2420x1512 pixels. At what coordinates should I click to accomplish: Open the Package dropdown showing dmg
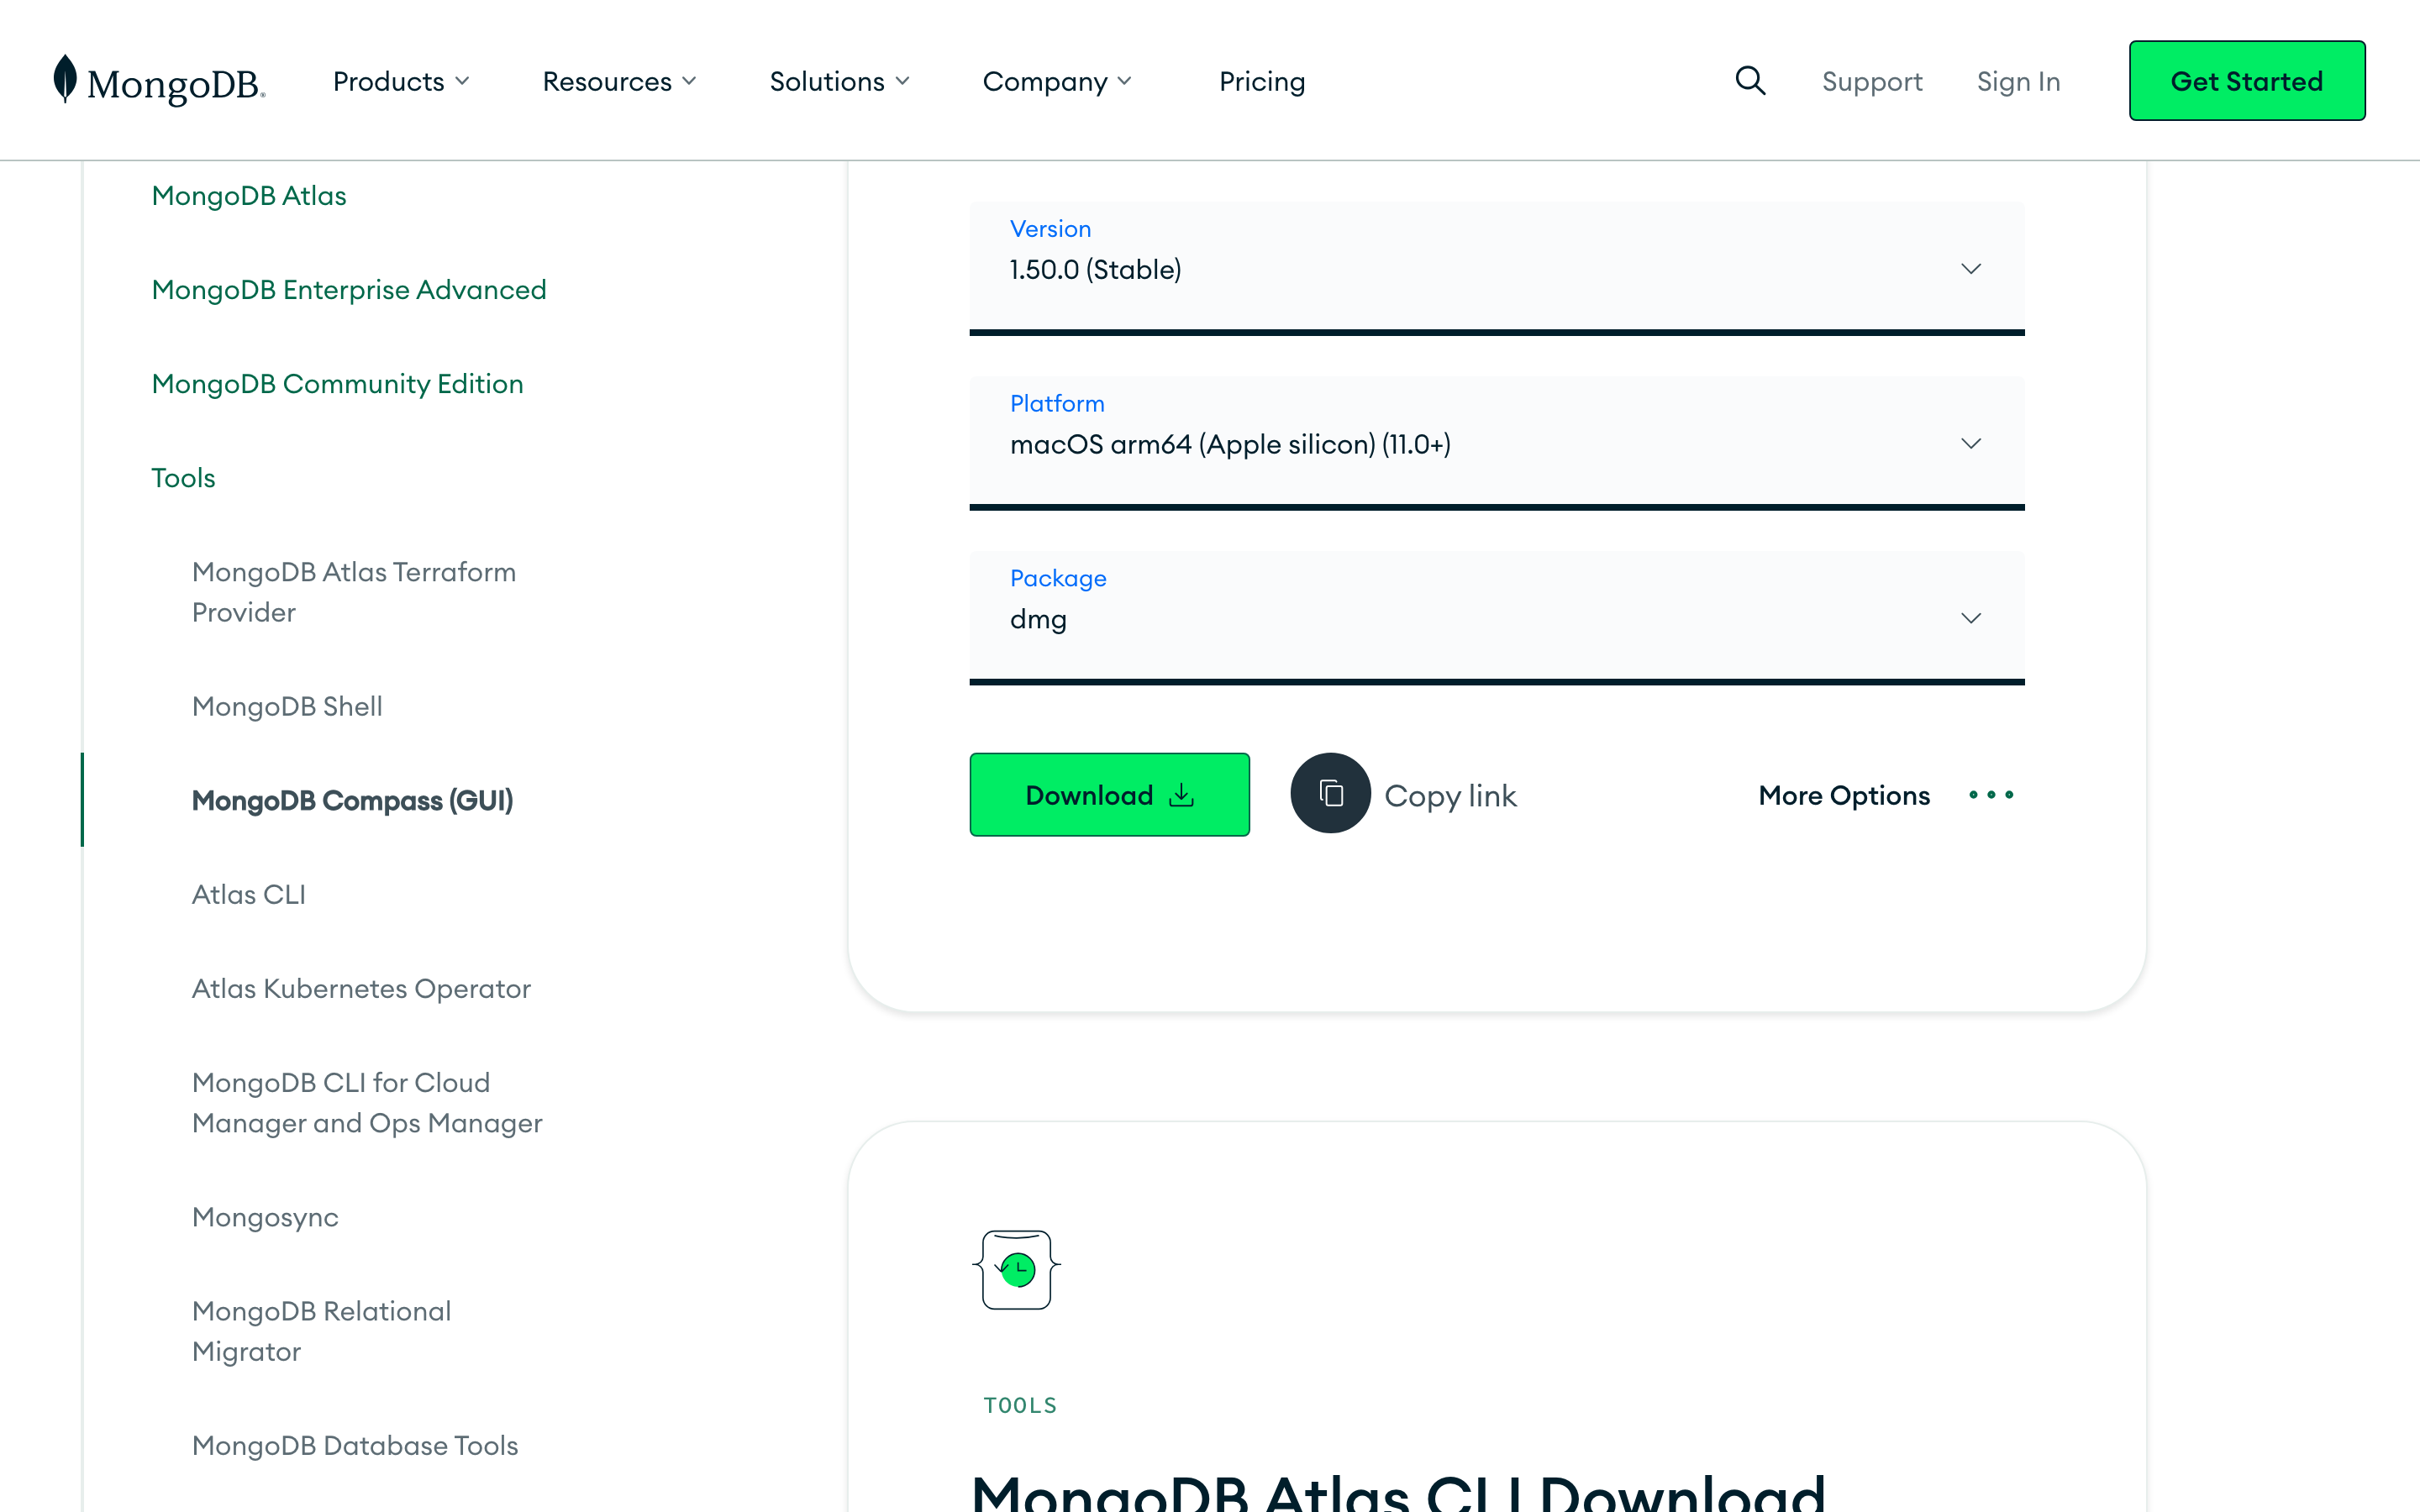point(1497,617)
